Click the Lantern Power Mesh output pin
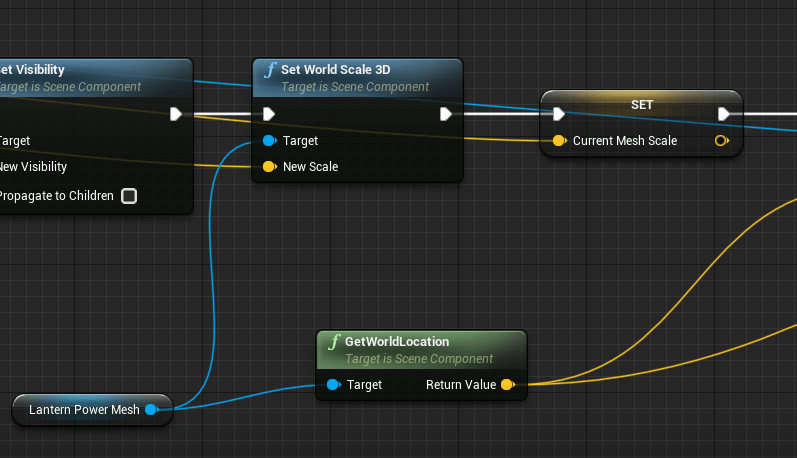This screenshot has height=458, width=797. (x=151, y=409)
